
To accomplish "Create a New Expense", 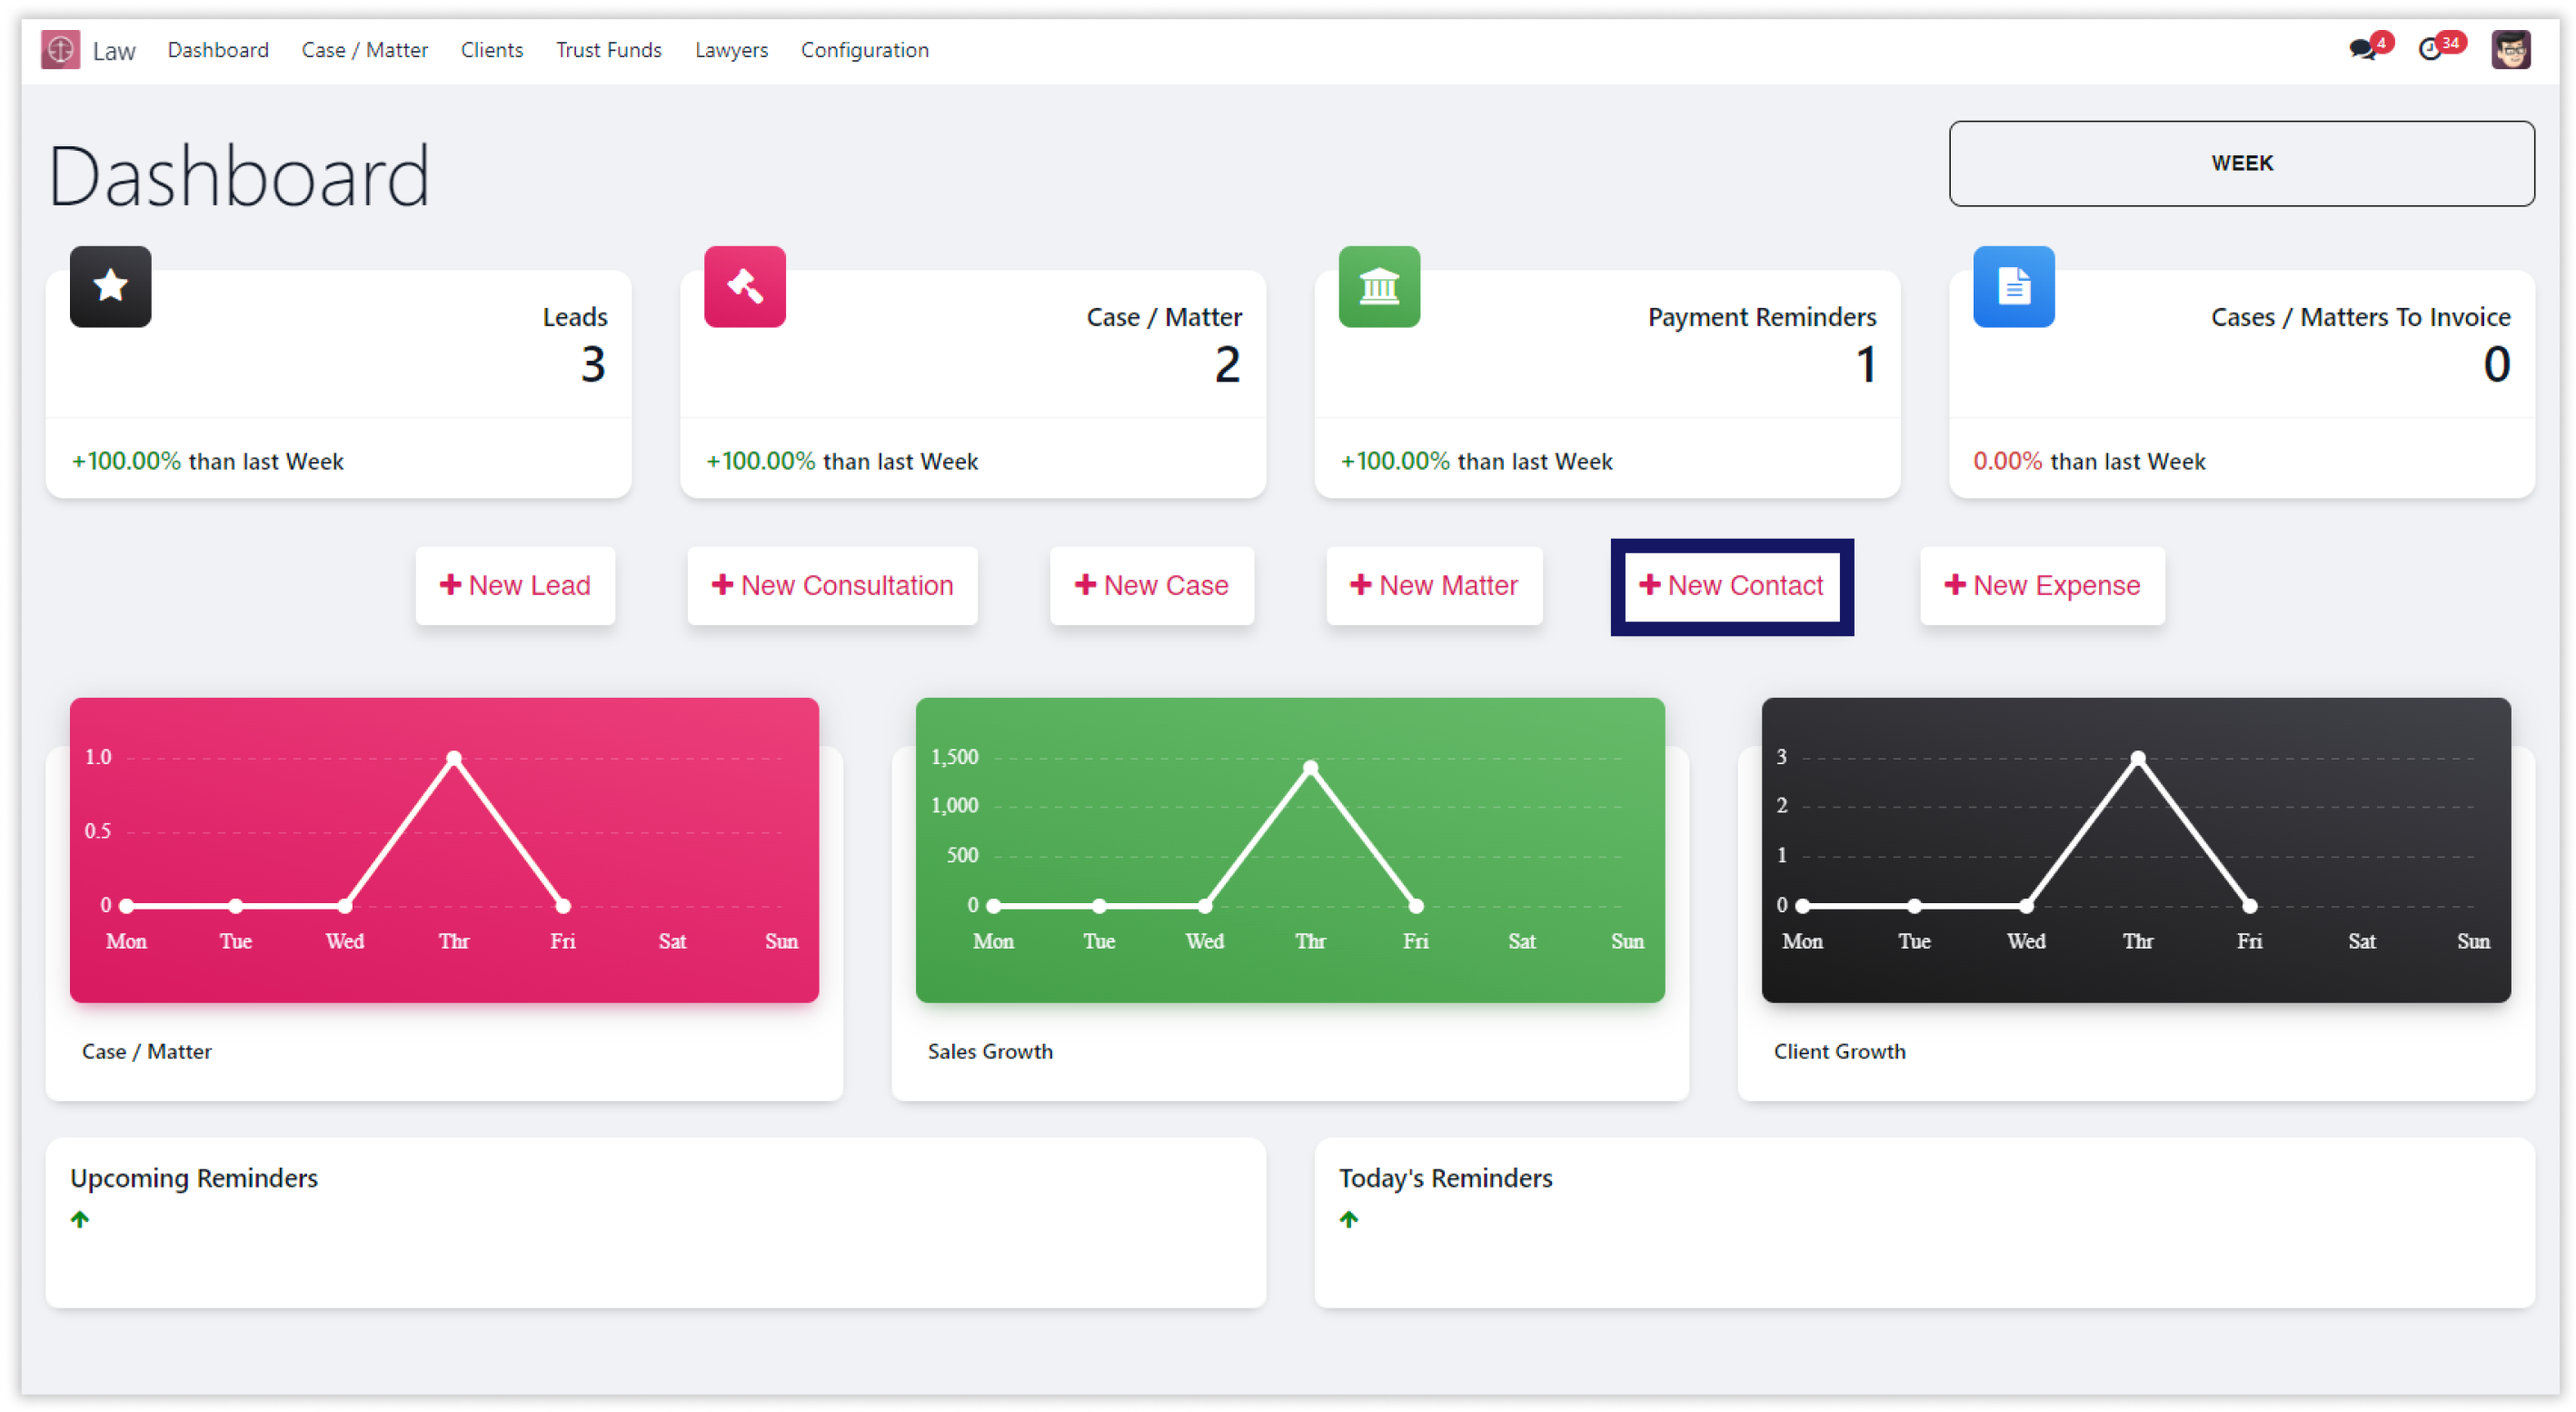I will click(x=2041, y=585).
